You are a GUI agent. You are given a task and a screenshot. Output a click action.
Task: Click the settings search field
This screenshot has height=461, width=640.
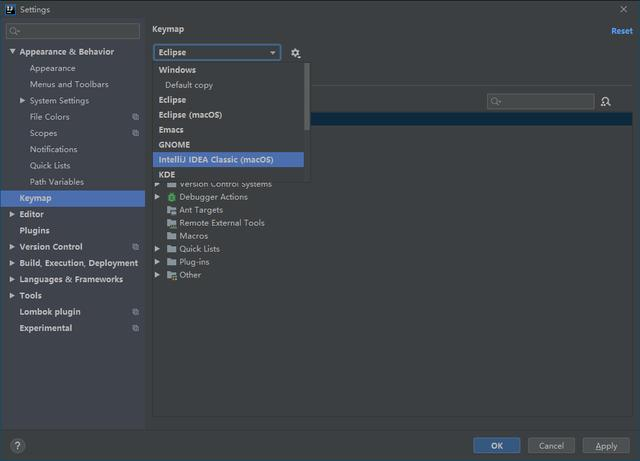coord(73,31)
